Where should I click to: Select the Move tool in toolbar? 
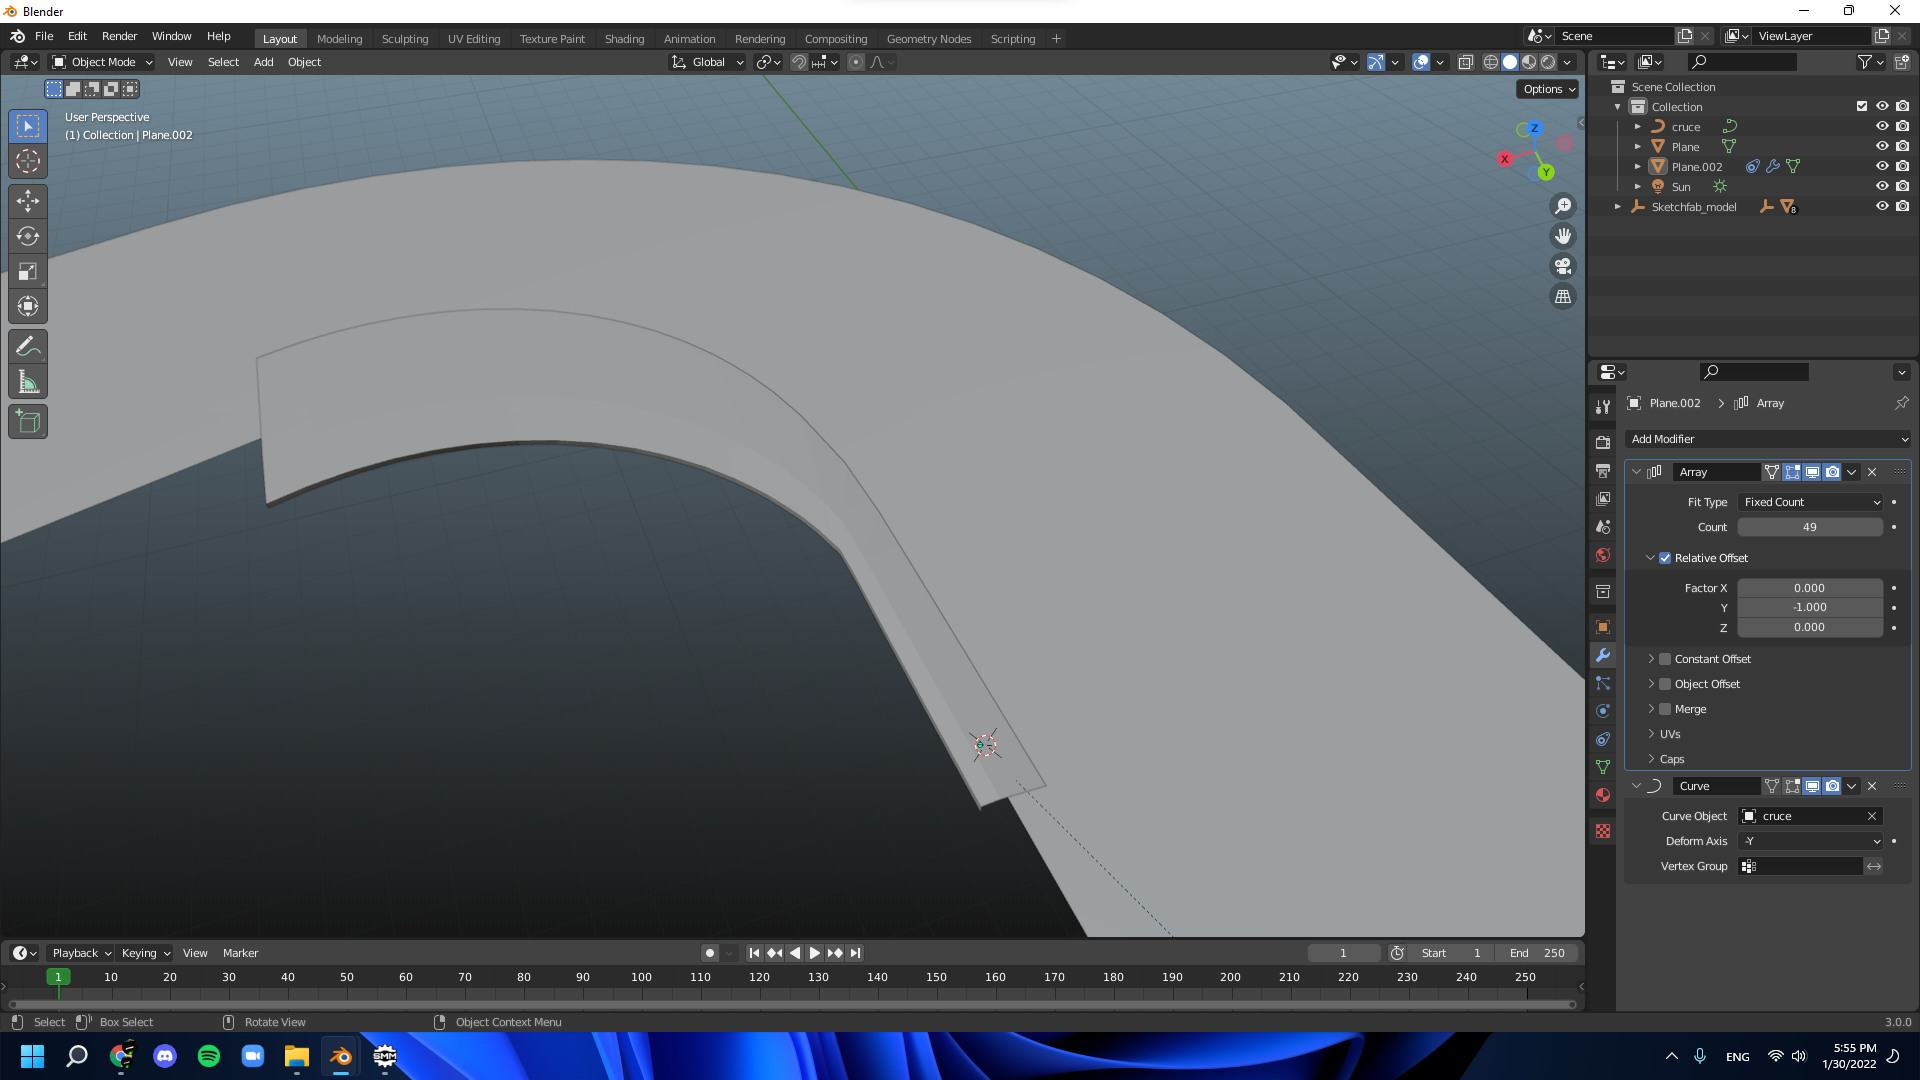(28, 201)
